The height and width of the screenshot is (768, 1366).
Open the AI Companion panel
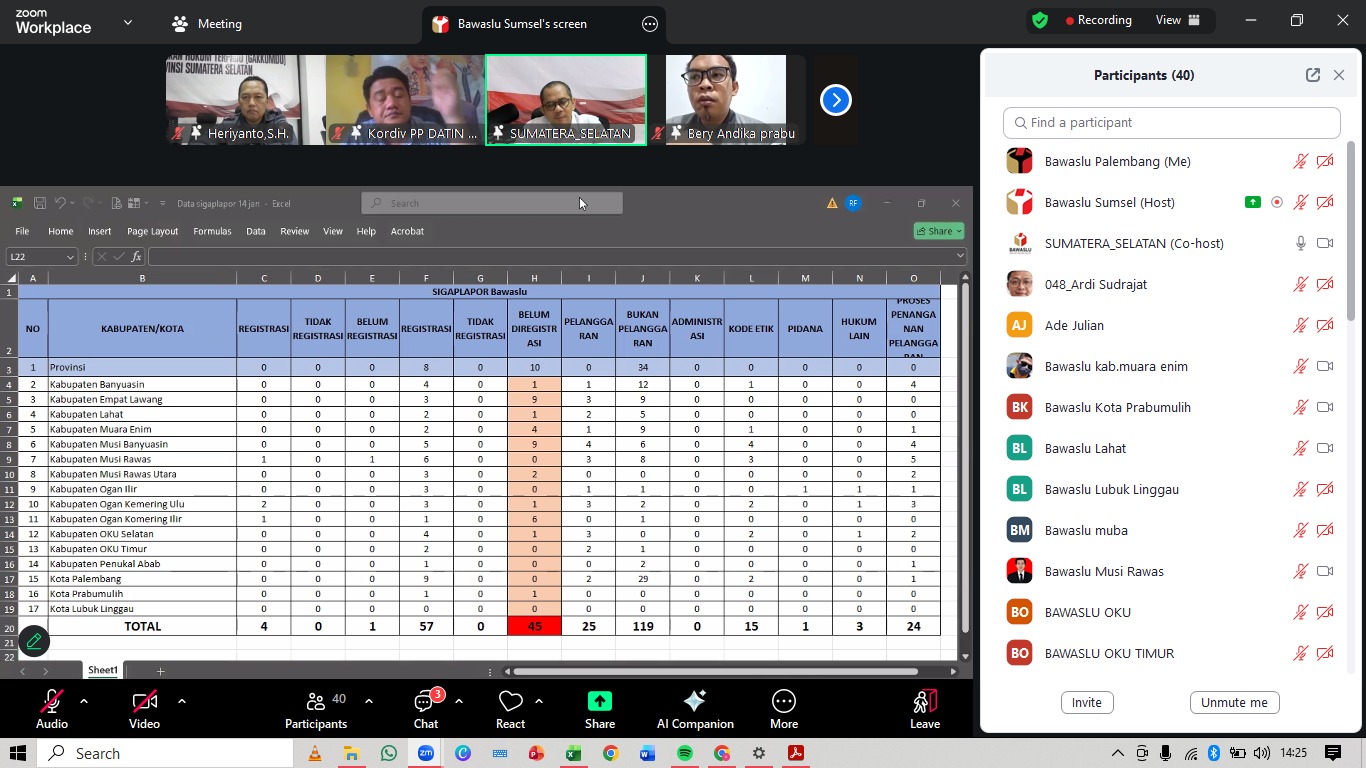tap(694, 702)
